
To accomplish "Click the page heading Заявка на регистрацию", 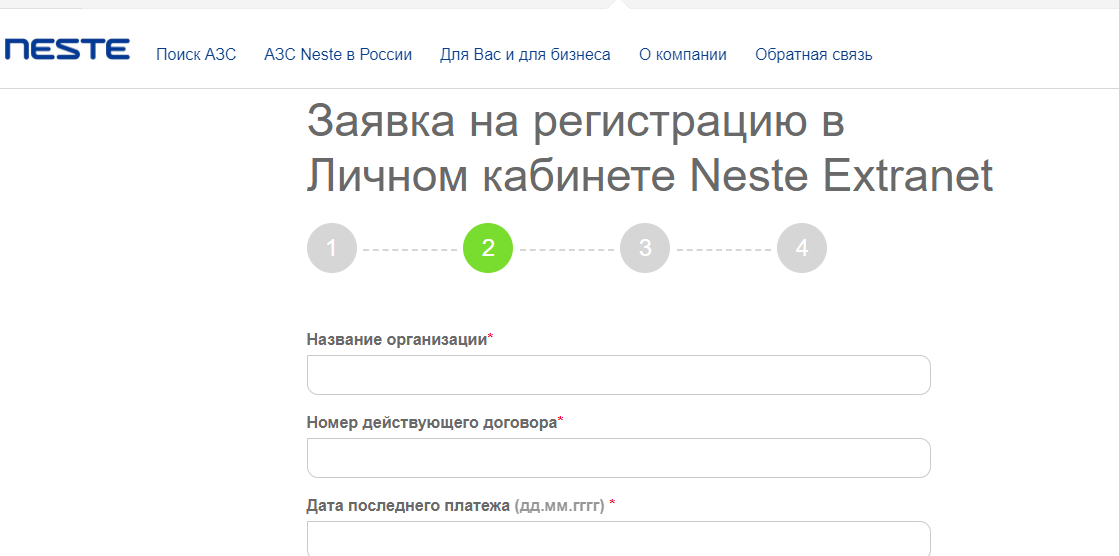I will pyautogui.click(x=649, y=148).
